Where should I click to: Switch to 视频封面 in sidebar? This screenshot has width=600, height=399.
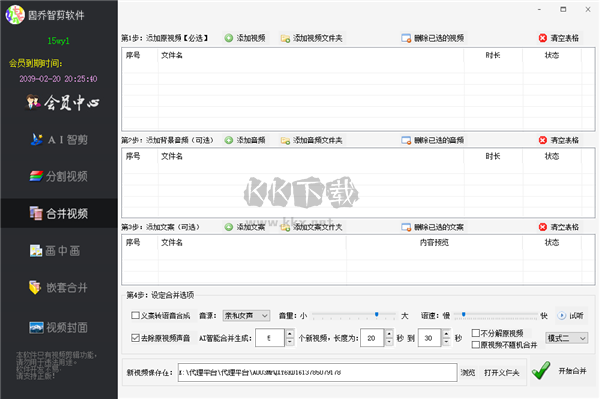coord(58,327)
